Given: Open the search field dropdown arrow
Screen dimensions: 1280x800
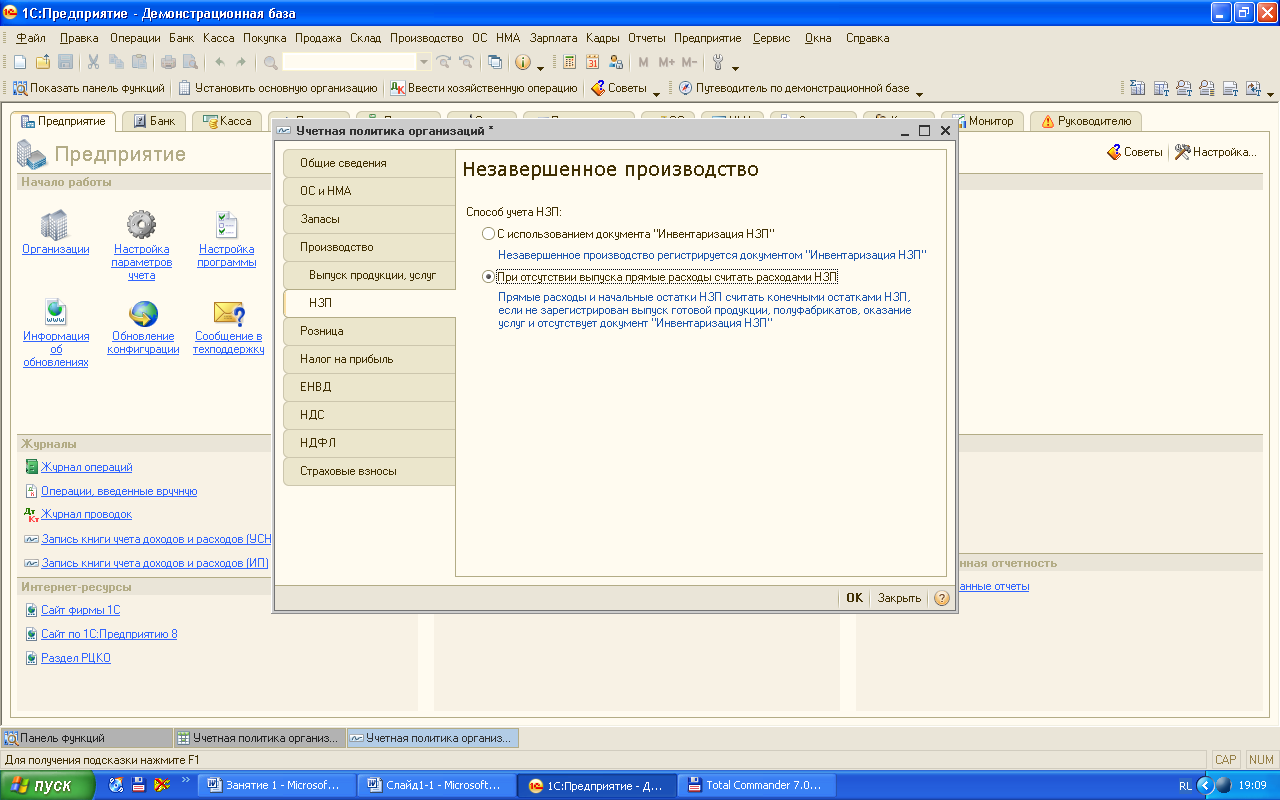Looking at the screenshot, I should (x=423, y=62).
